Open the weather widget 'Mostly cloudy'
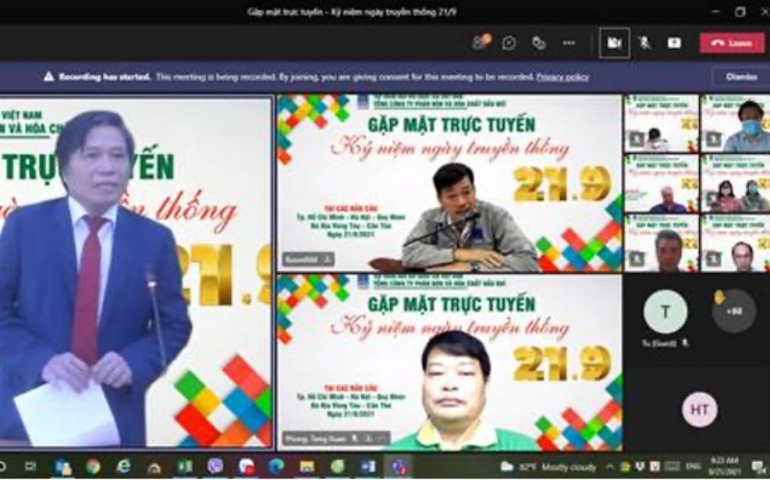The image size is (770, 480). pos(549,467)
